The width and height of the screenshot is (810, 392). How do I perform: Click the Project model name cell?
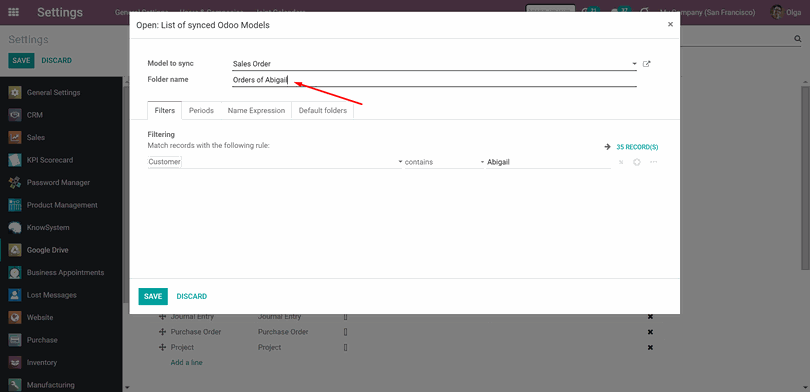(270, 348)
